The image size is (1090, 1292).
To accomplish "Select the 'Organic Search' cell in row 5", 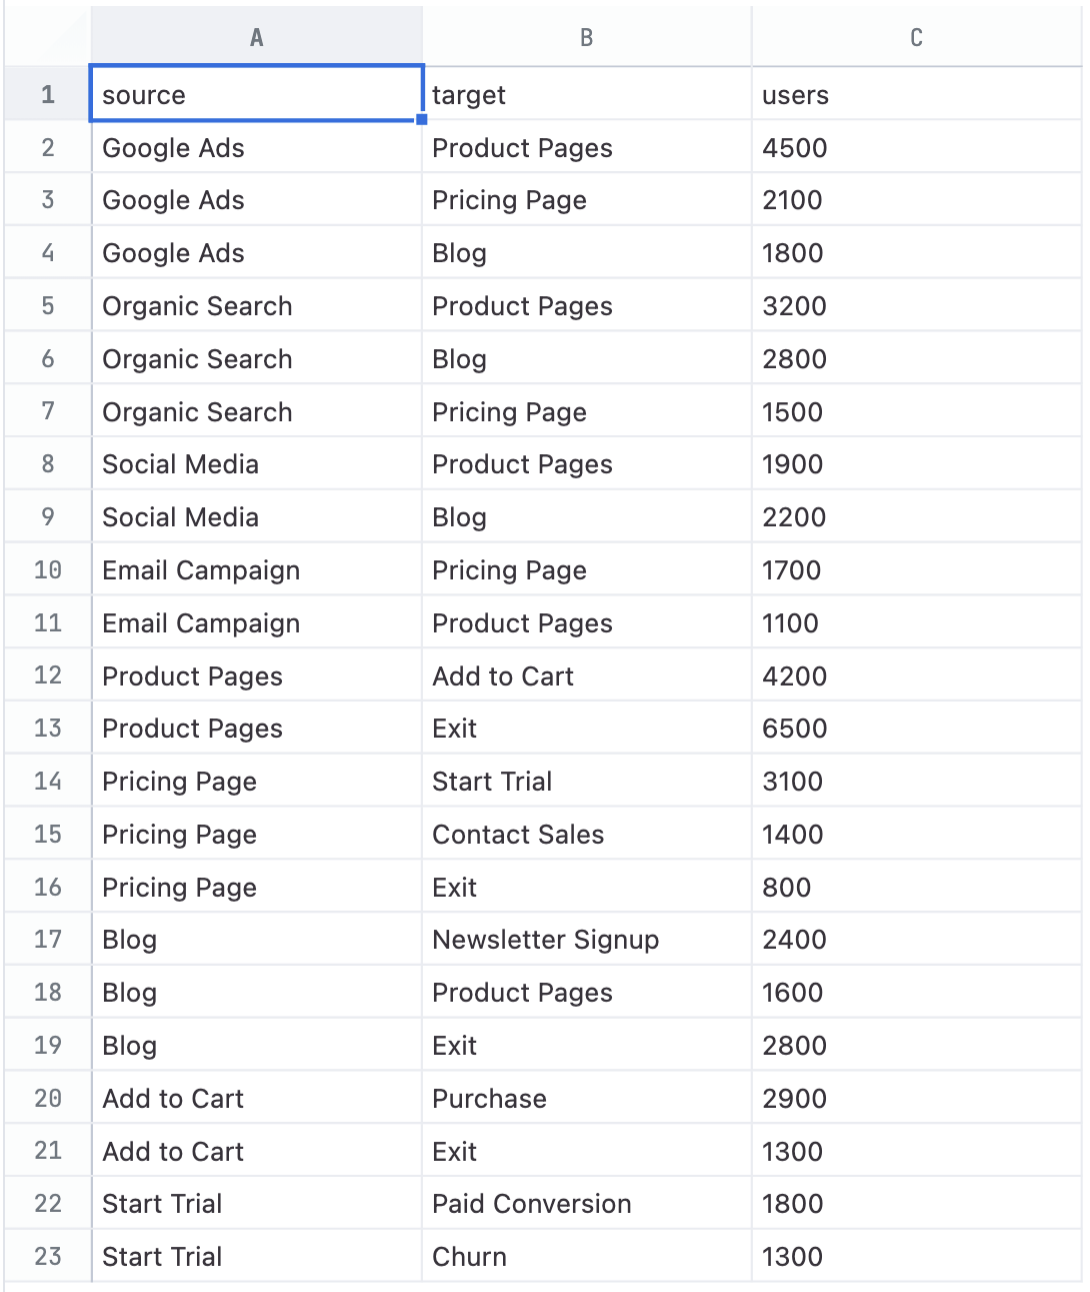I will pos(256,305).
